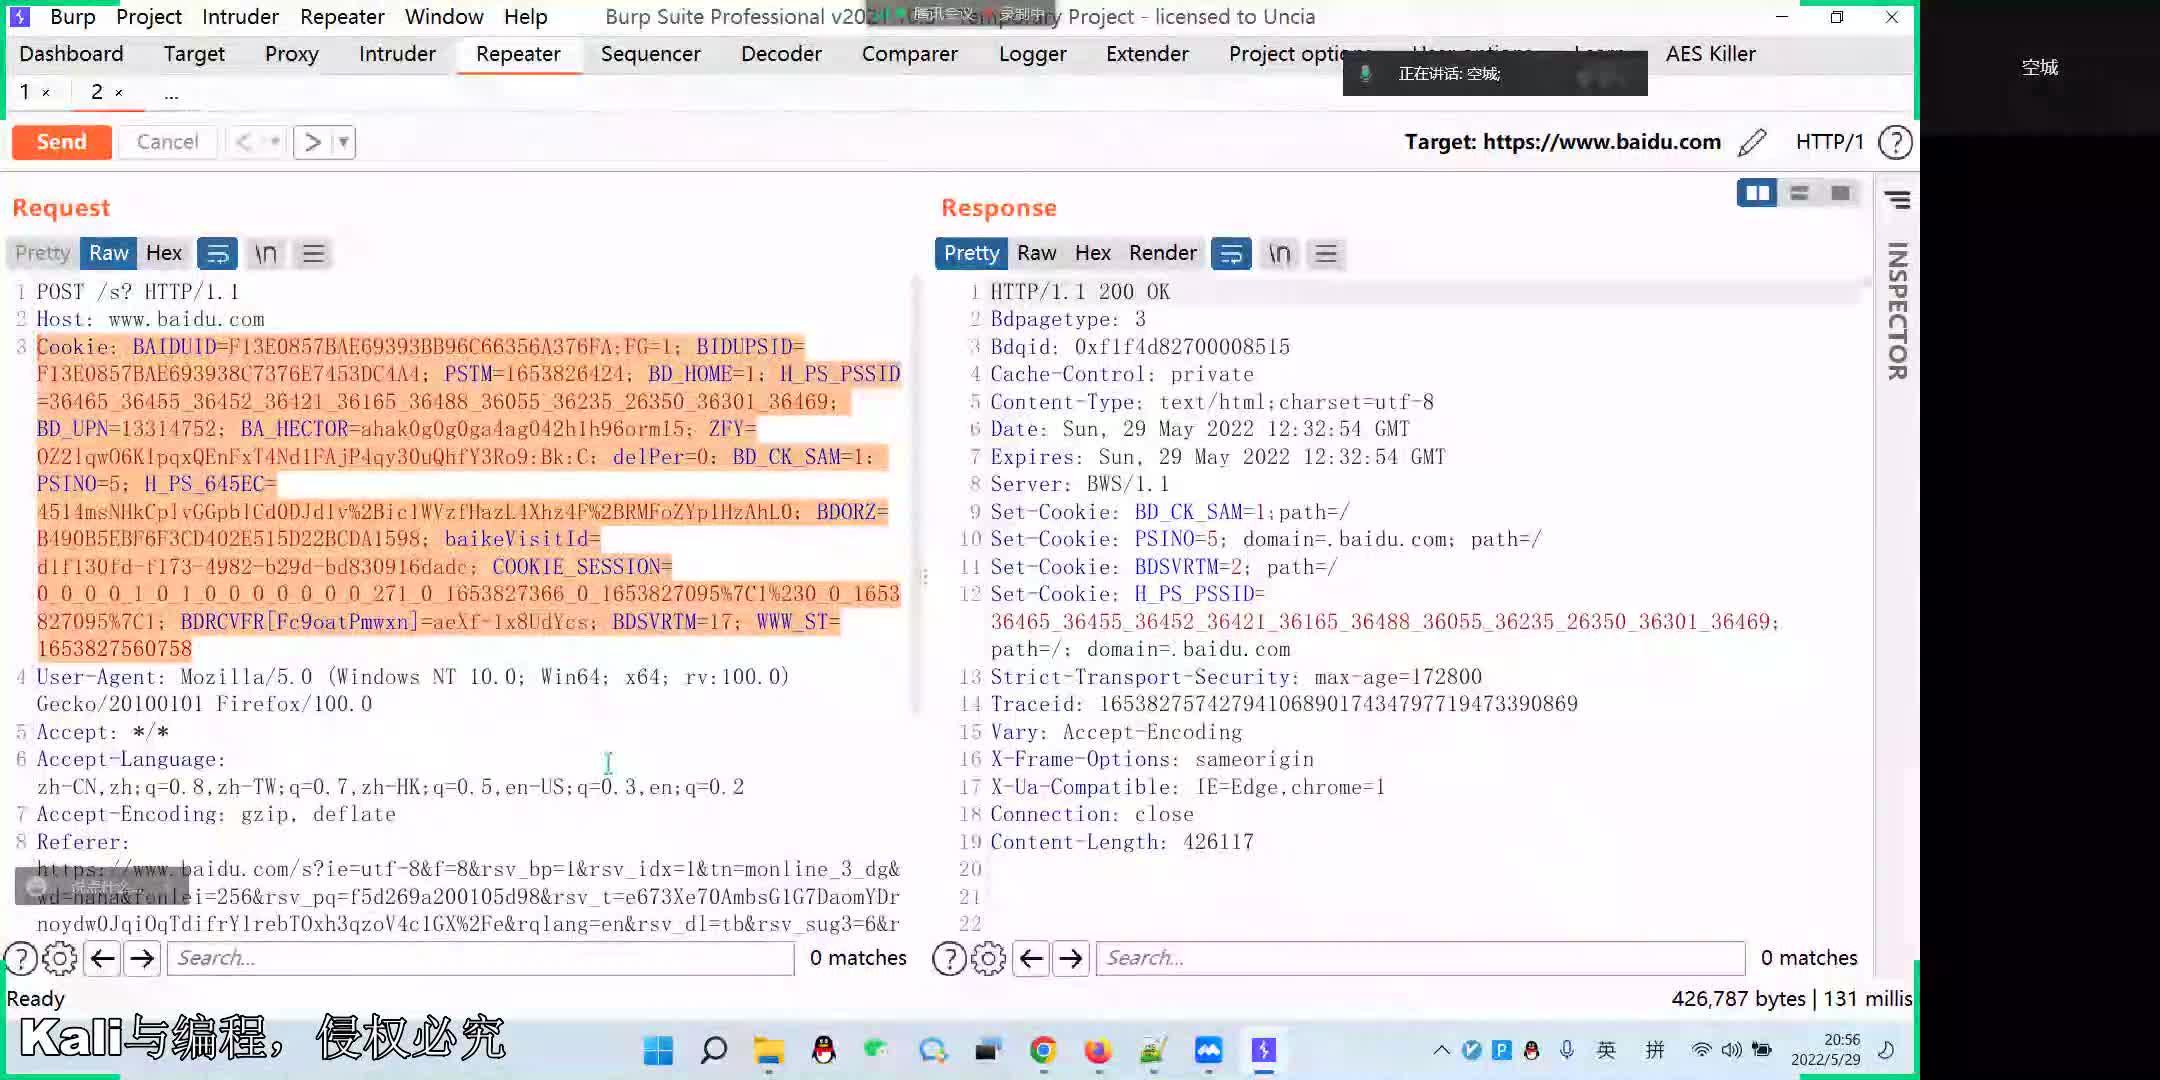Open response search help icon
Image resolution: width=2160 pixels, height=1080 pixels.
click(949, 958)
